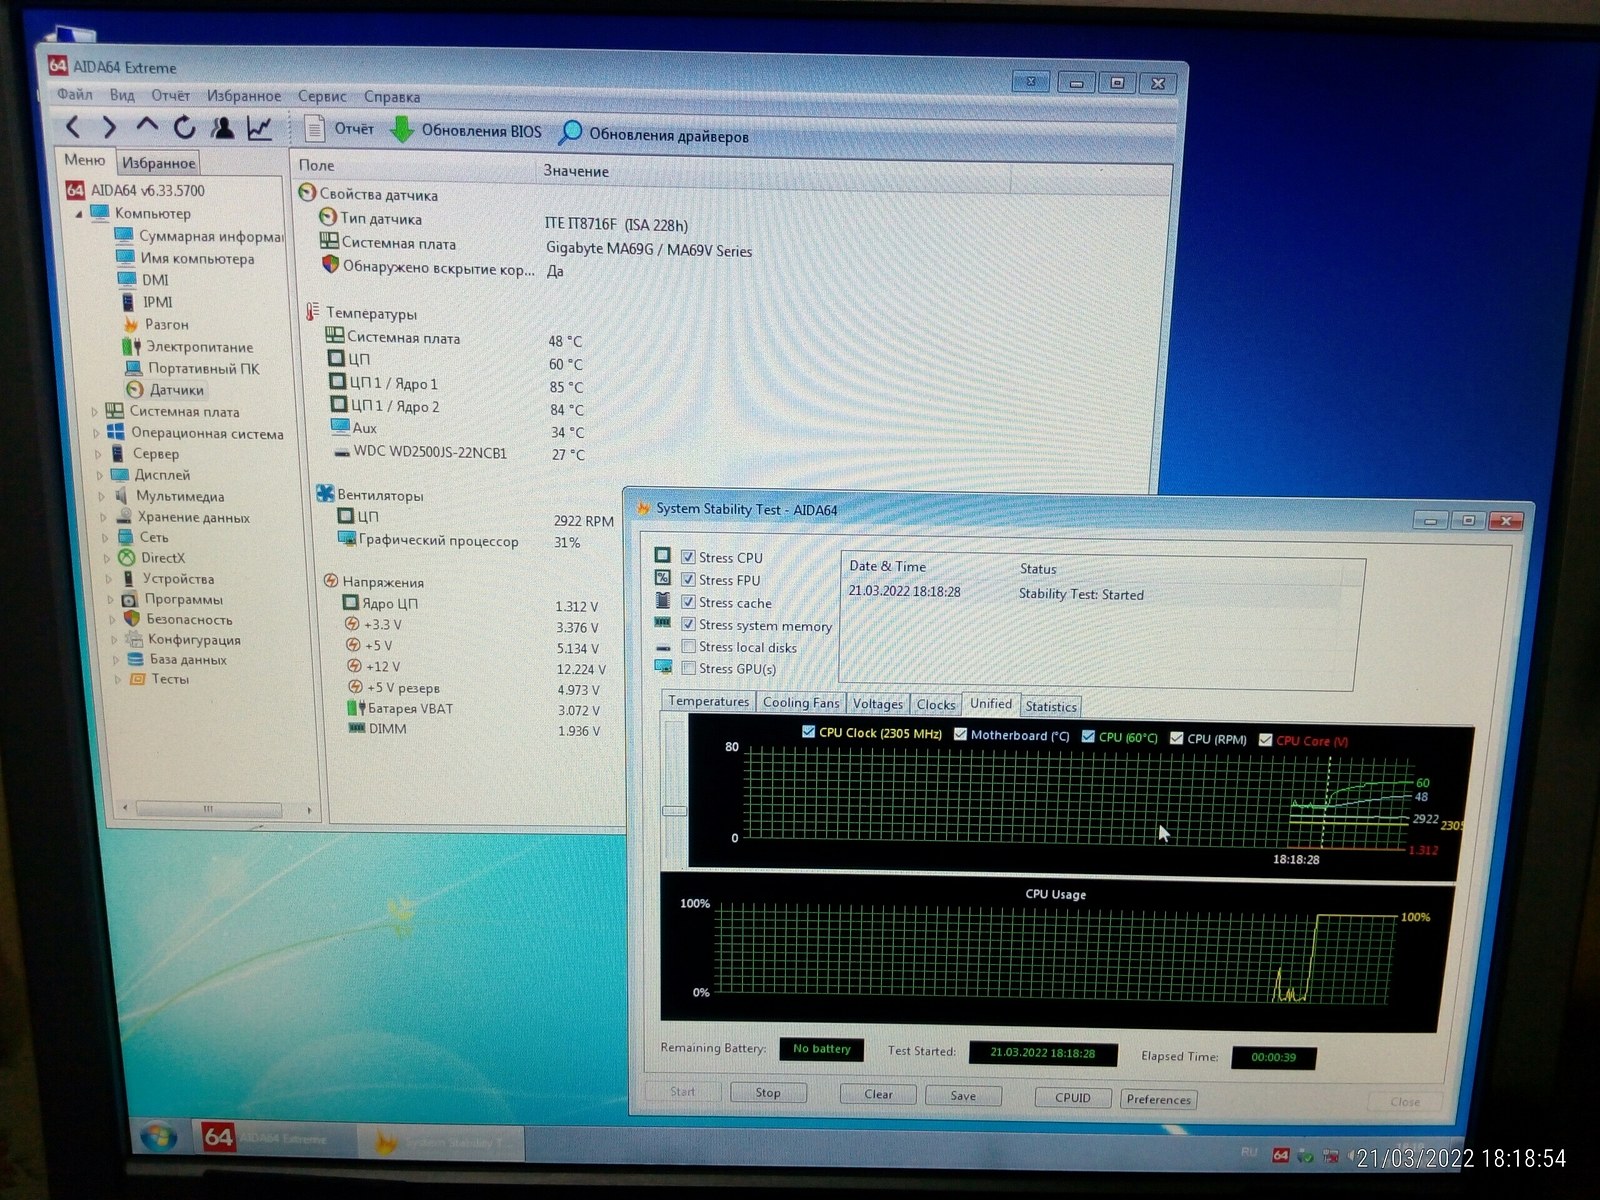Click the Тесты icon in tree

coord(137,679)
